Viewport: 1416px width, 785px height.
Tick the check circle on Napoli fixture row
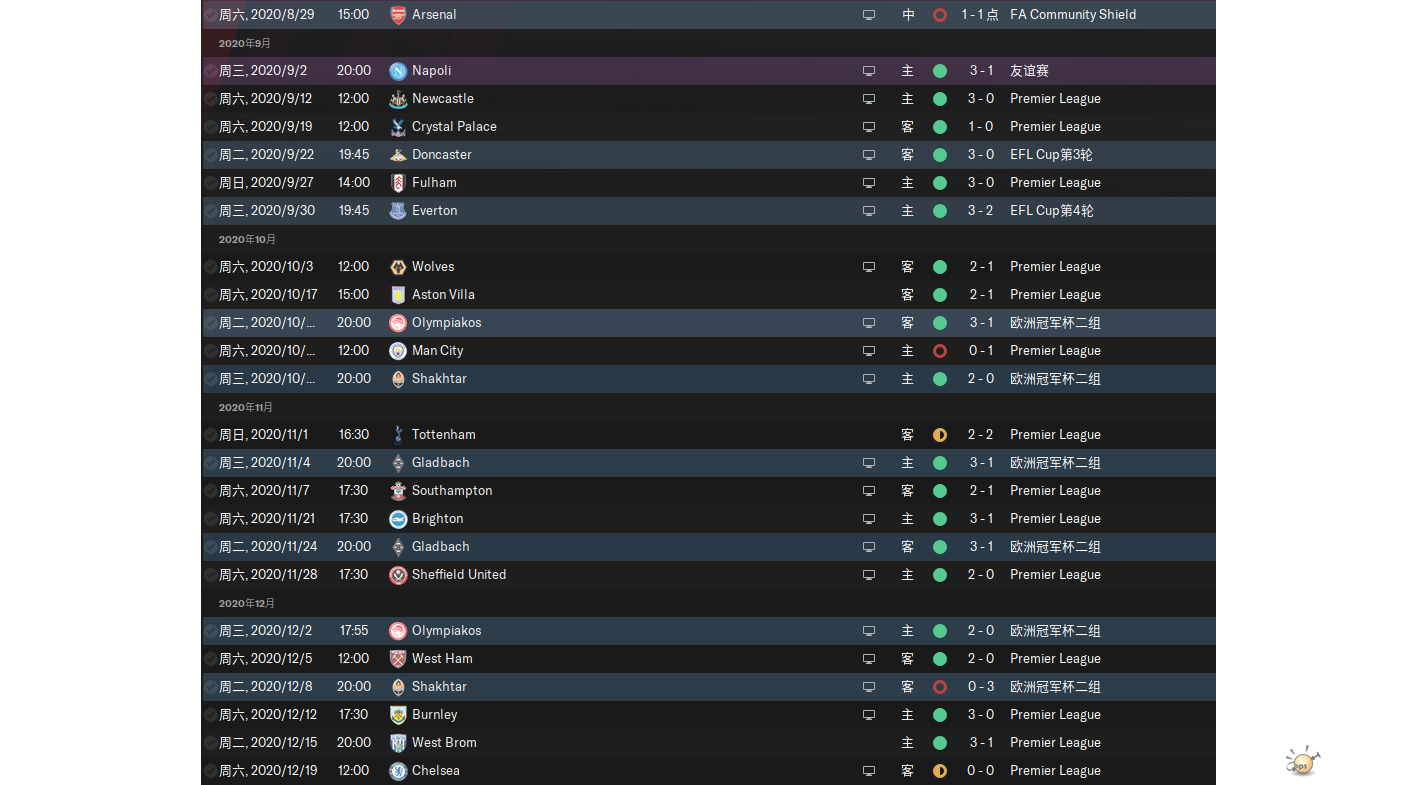click(211, 71)
